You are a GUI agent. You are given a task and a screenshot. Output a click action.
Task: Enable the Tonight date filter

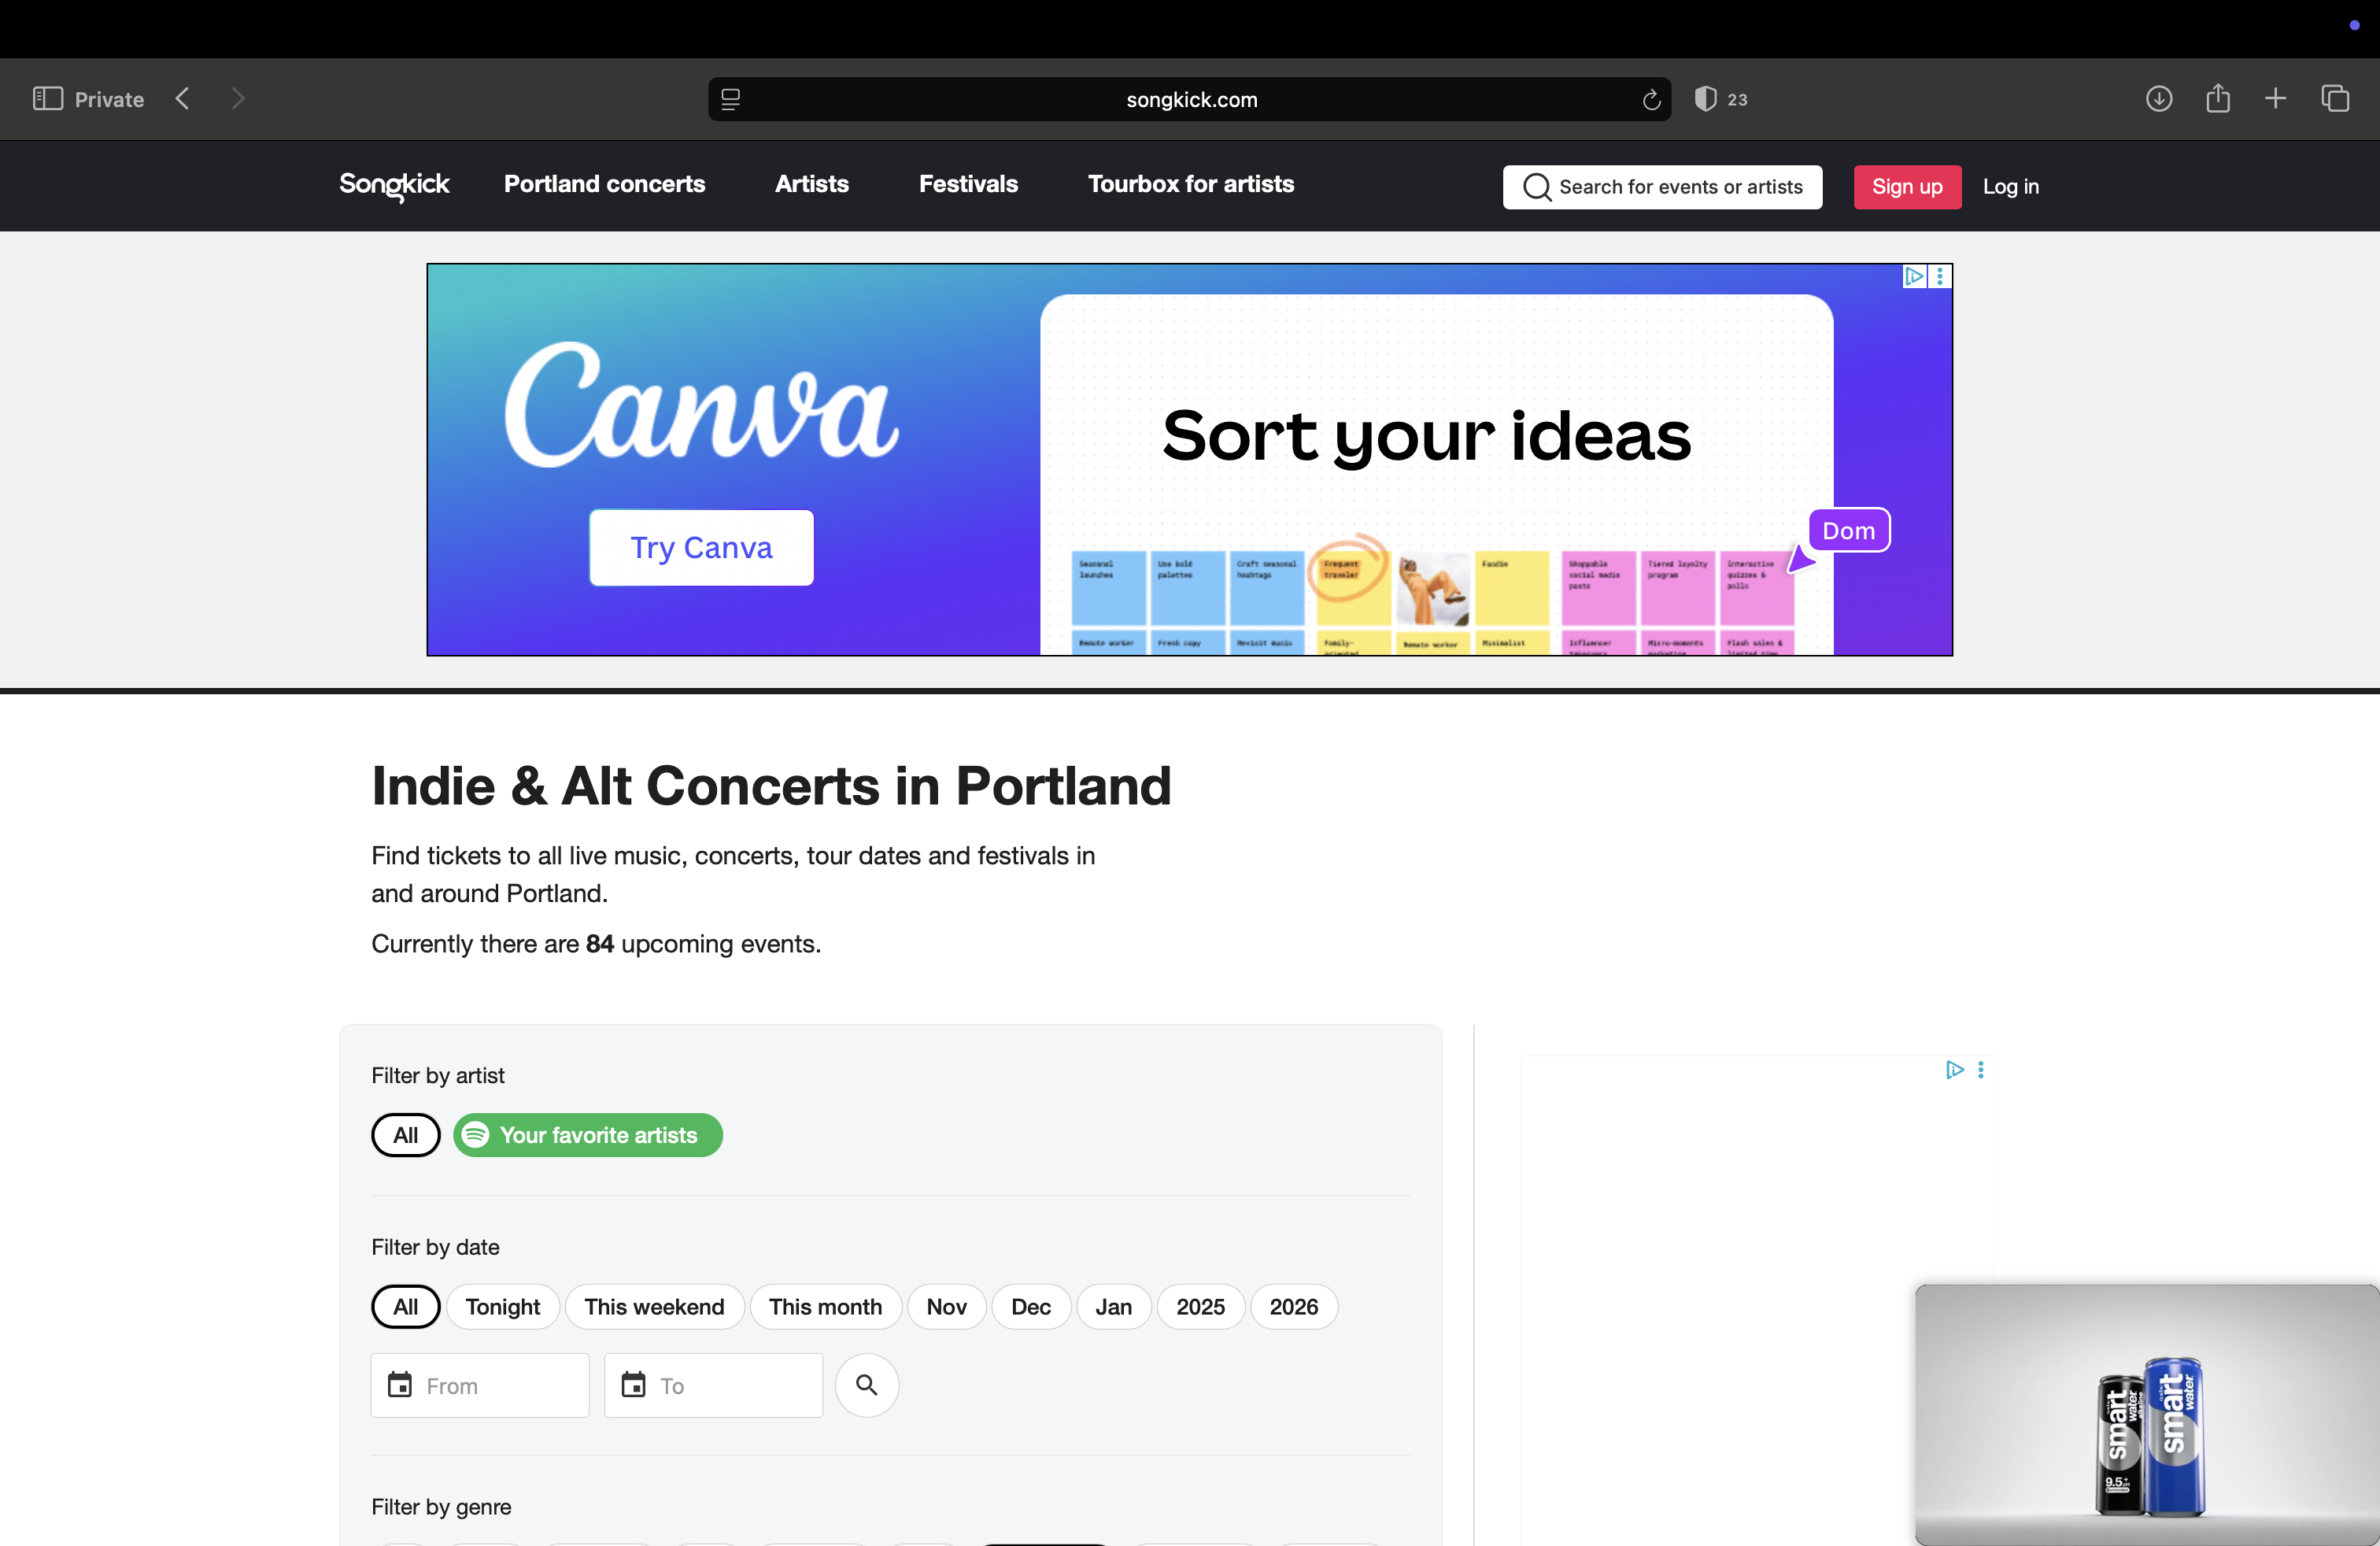coord(503,1307)
